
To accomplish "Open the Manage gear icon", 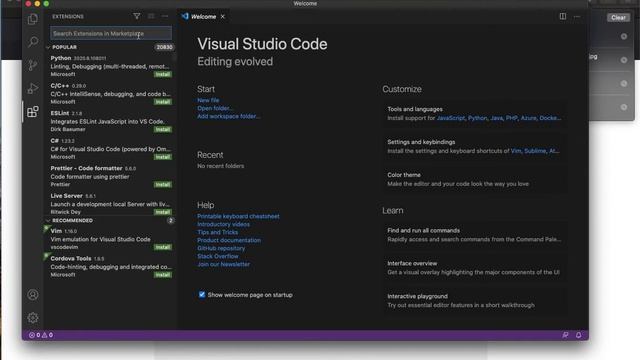I will pyautogui.click(x=33, y=318).
